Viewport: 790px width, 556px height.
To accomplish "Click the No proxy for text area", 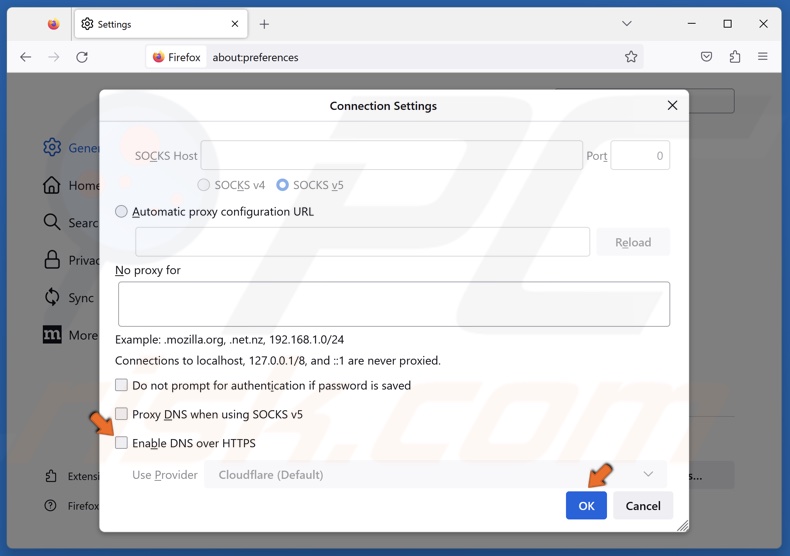I will pos(393,304).
